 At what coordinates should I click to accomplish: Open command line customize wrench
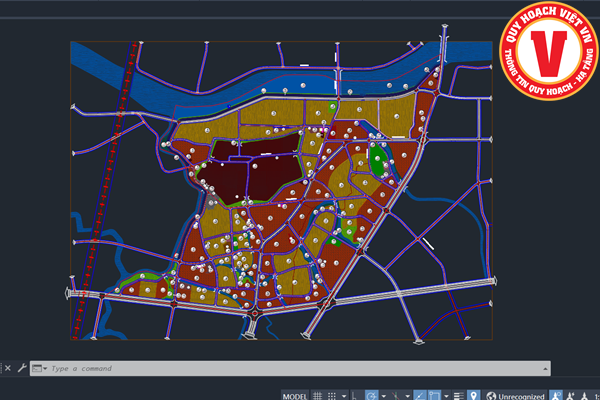22,368
